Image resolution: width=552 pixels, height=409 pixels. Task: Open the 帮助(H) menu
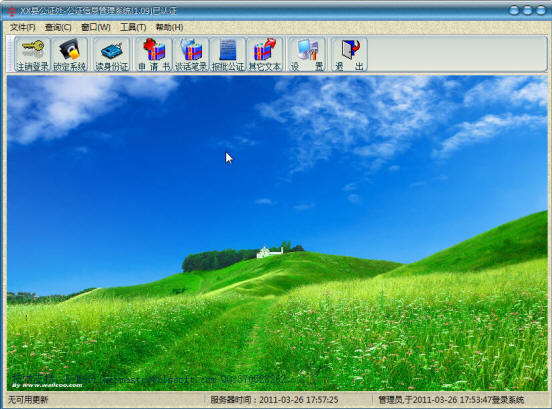(x=169, y=27)
